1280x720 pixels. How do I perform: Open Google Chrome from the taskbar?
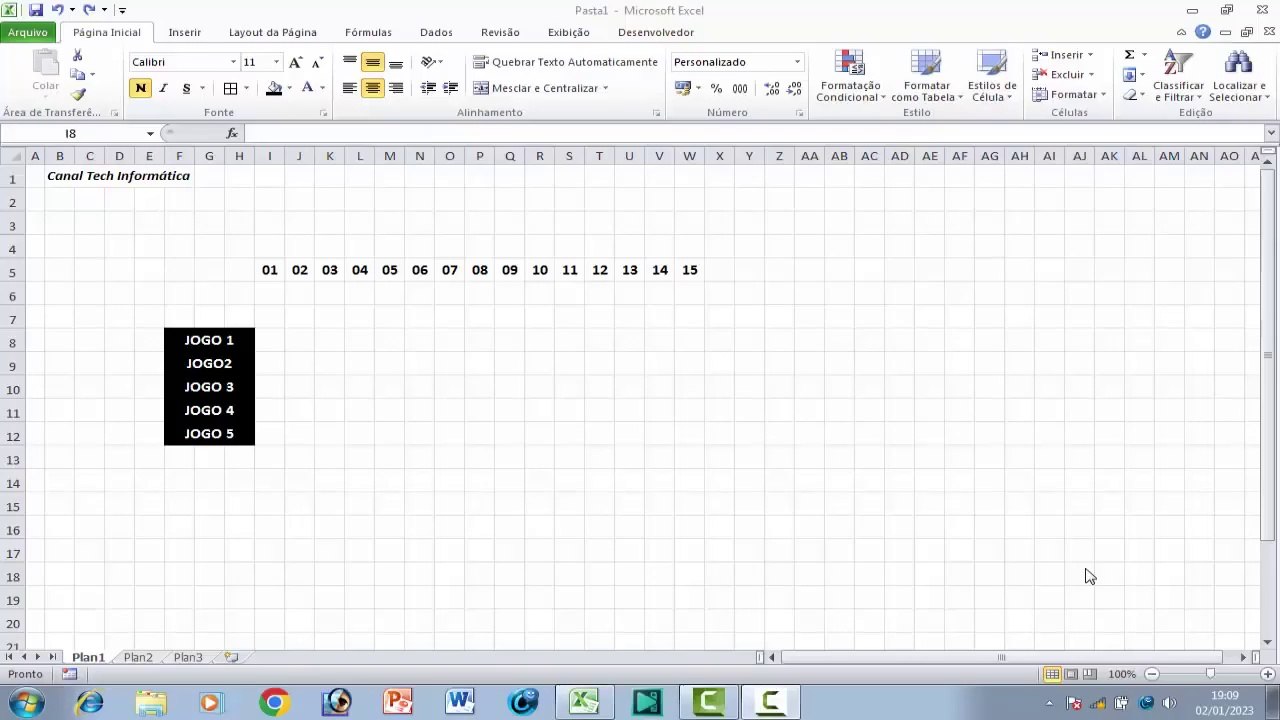(273, 703)
